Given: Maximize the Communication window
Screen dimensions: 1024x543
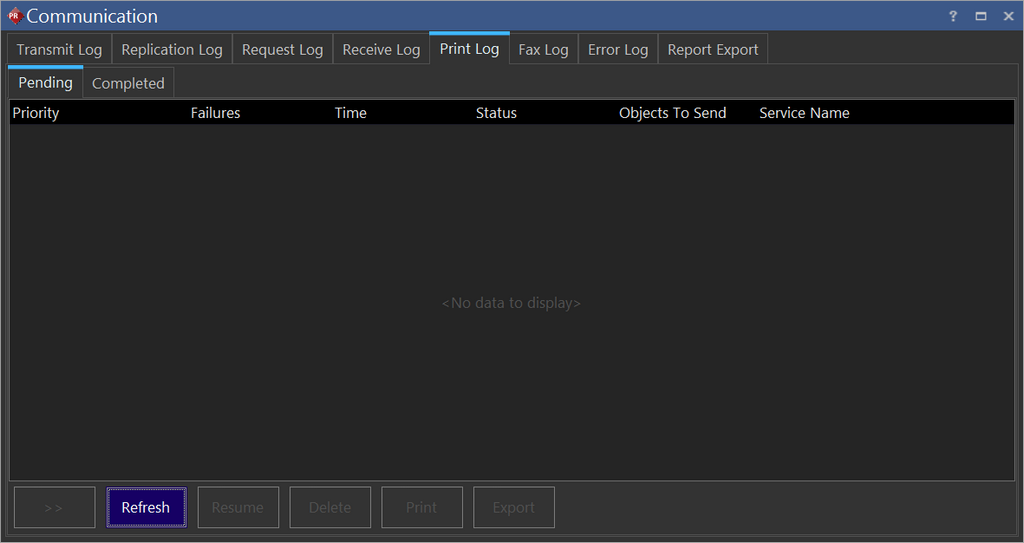Looking at the screenshot, I should pos(981,16).
